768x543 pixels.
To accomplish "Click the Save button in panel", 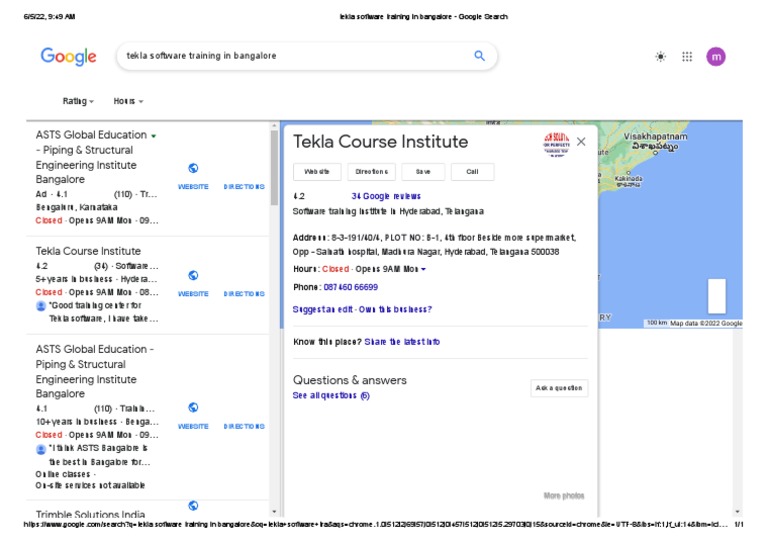I will tap(423, 172).
